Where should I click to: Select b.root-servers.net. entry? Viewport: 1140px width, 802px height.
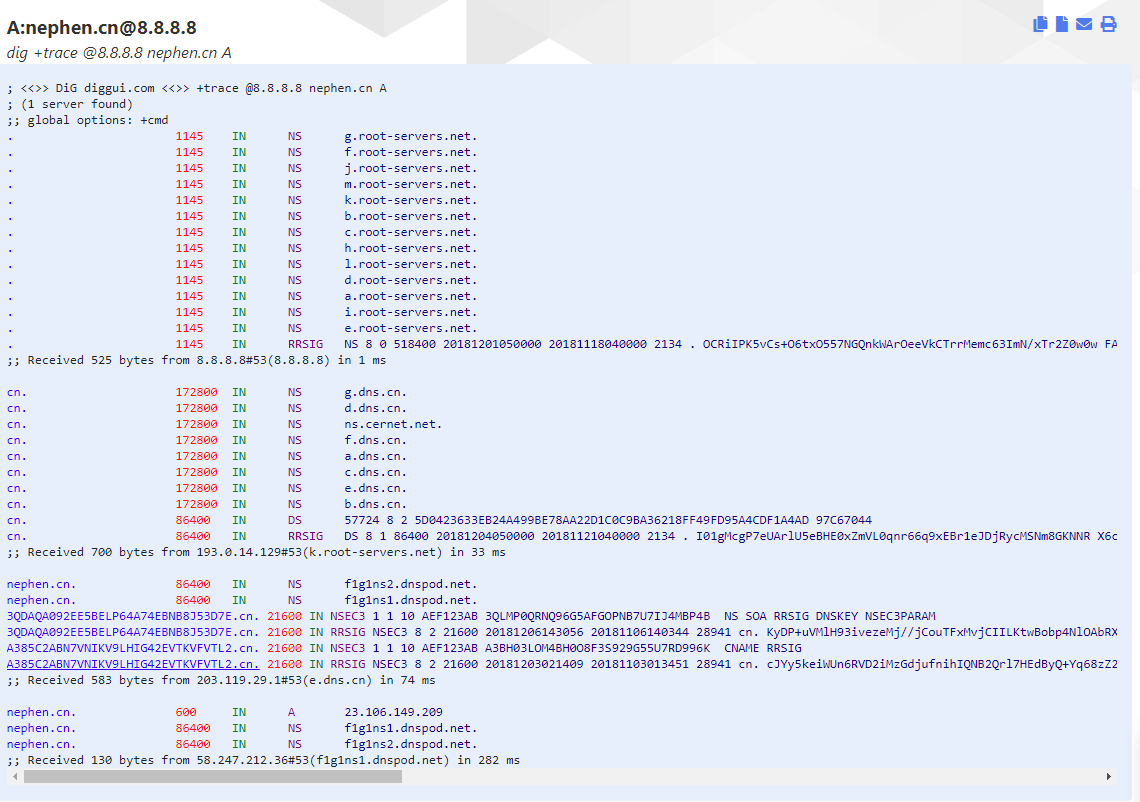pos(411,216)
